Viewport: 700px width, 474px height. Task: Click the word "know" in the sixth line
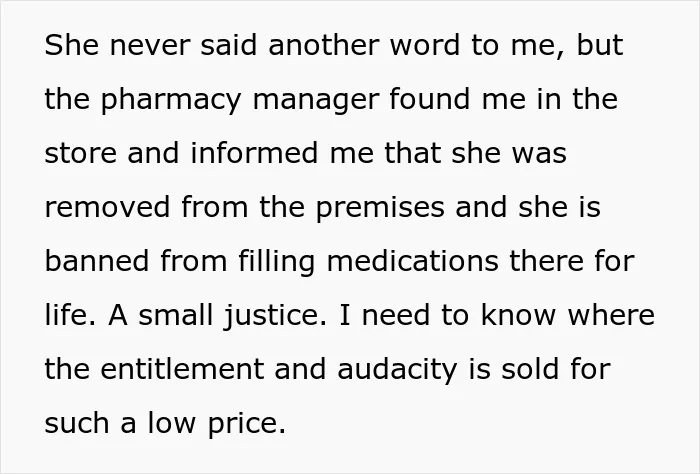pyautogui.click(x=518, y=315)
